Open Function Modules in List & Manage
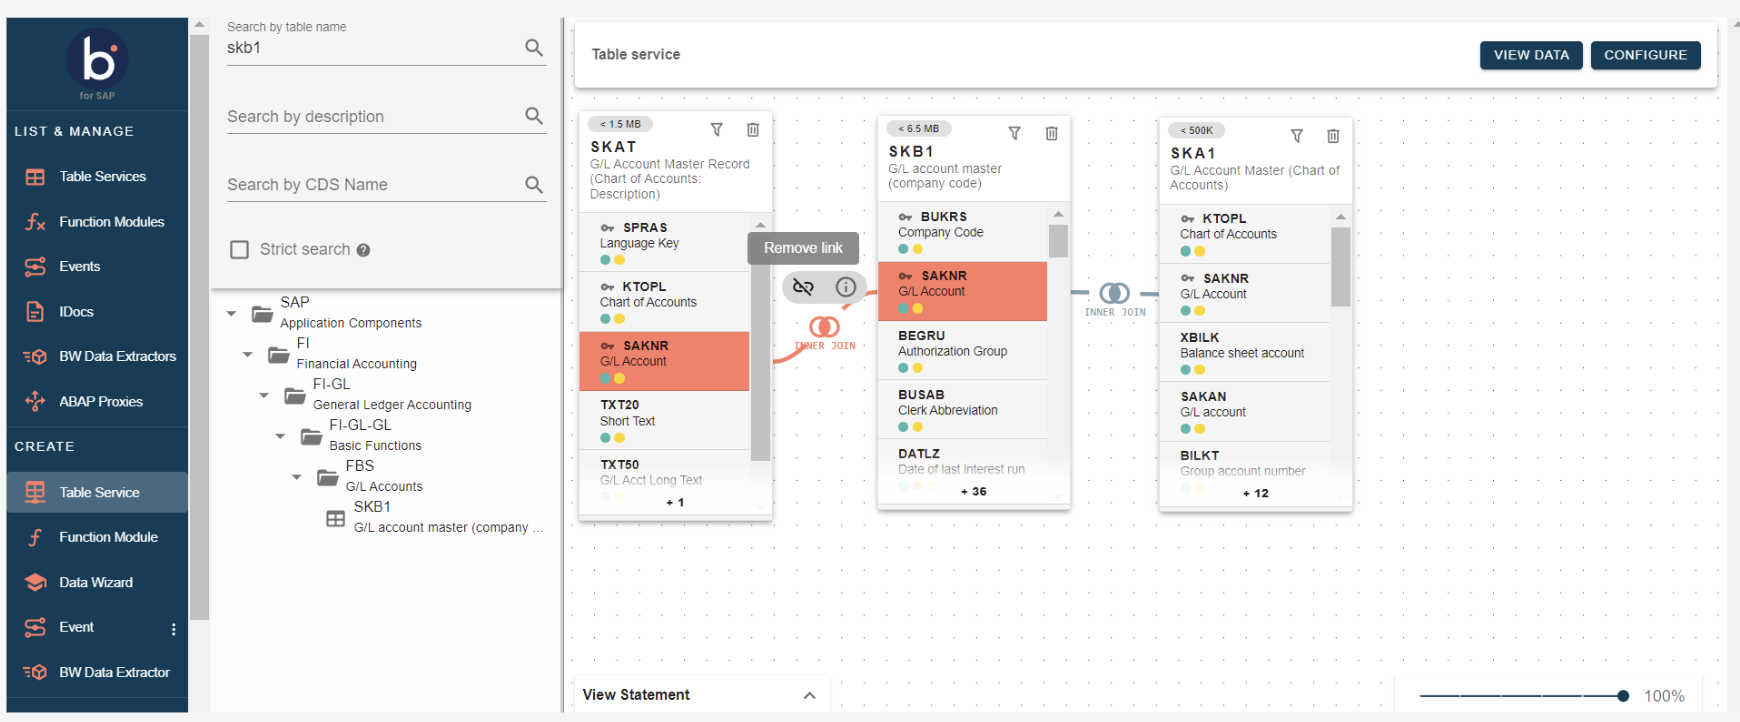Viewport: 1740px width, 722px height. (111, 222)
